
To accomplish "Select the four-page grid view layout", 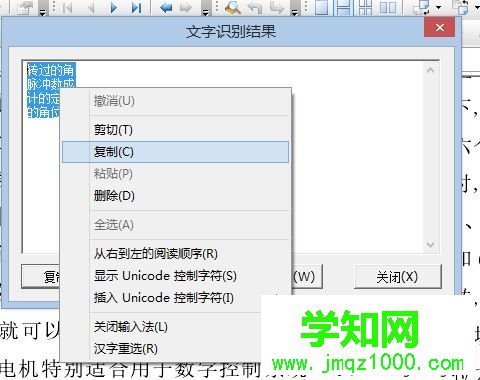I will pyautogui.click(x=365, y=7).
